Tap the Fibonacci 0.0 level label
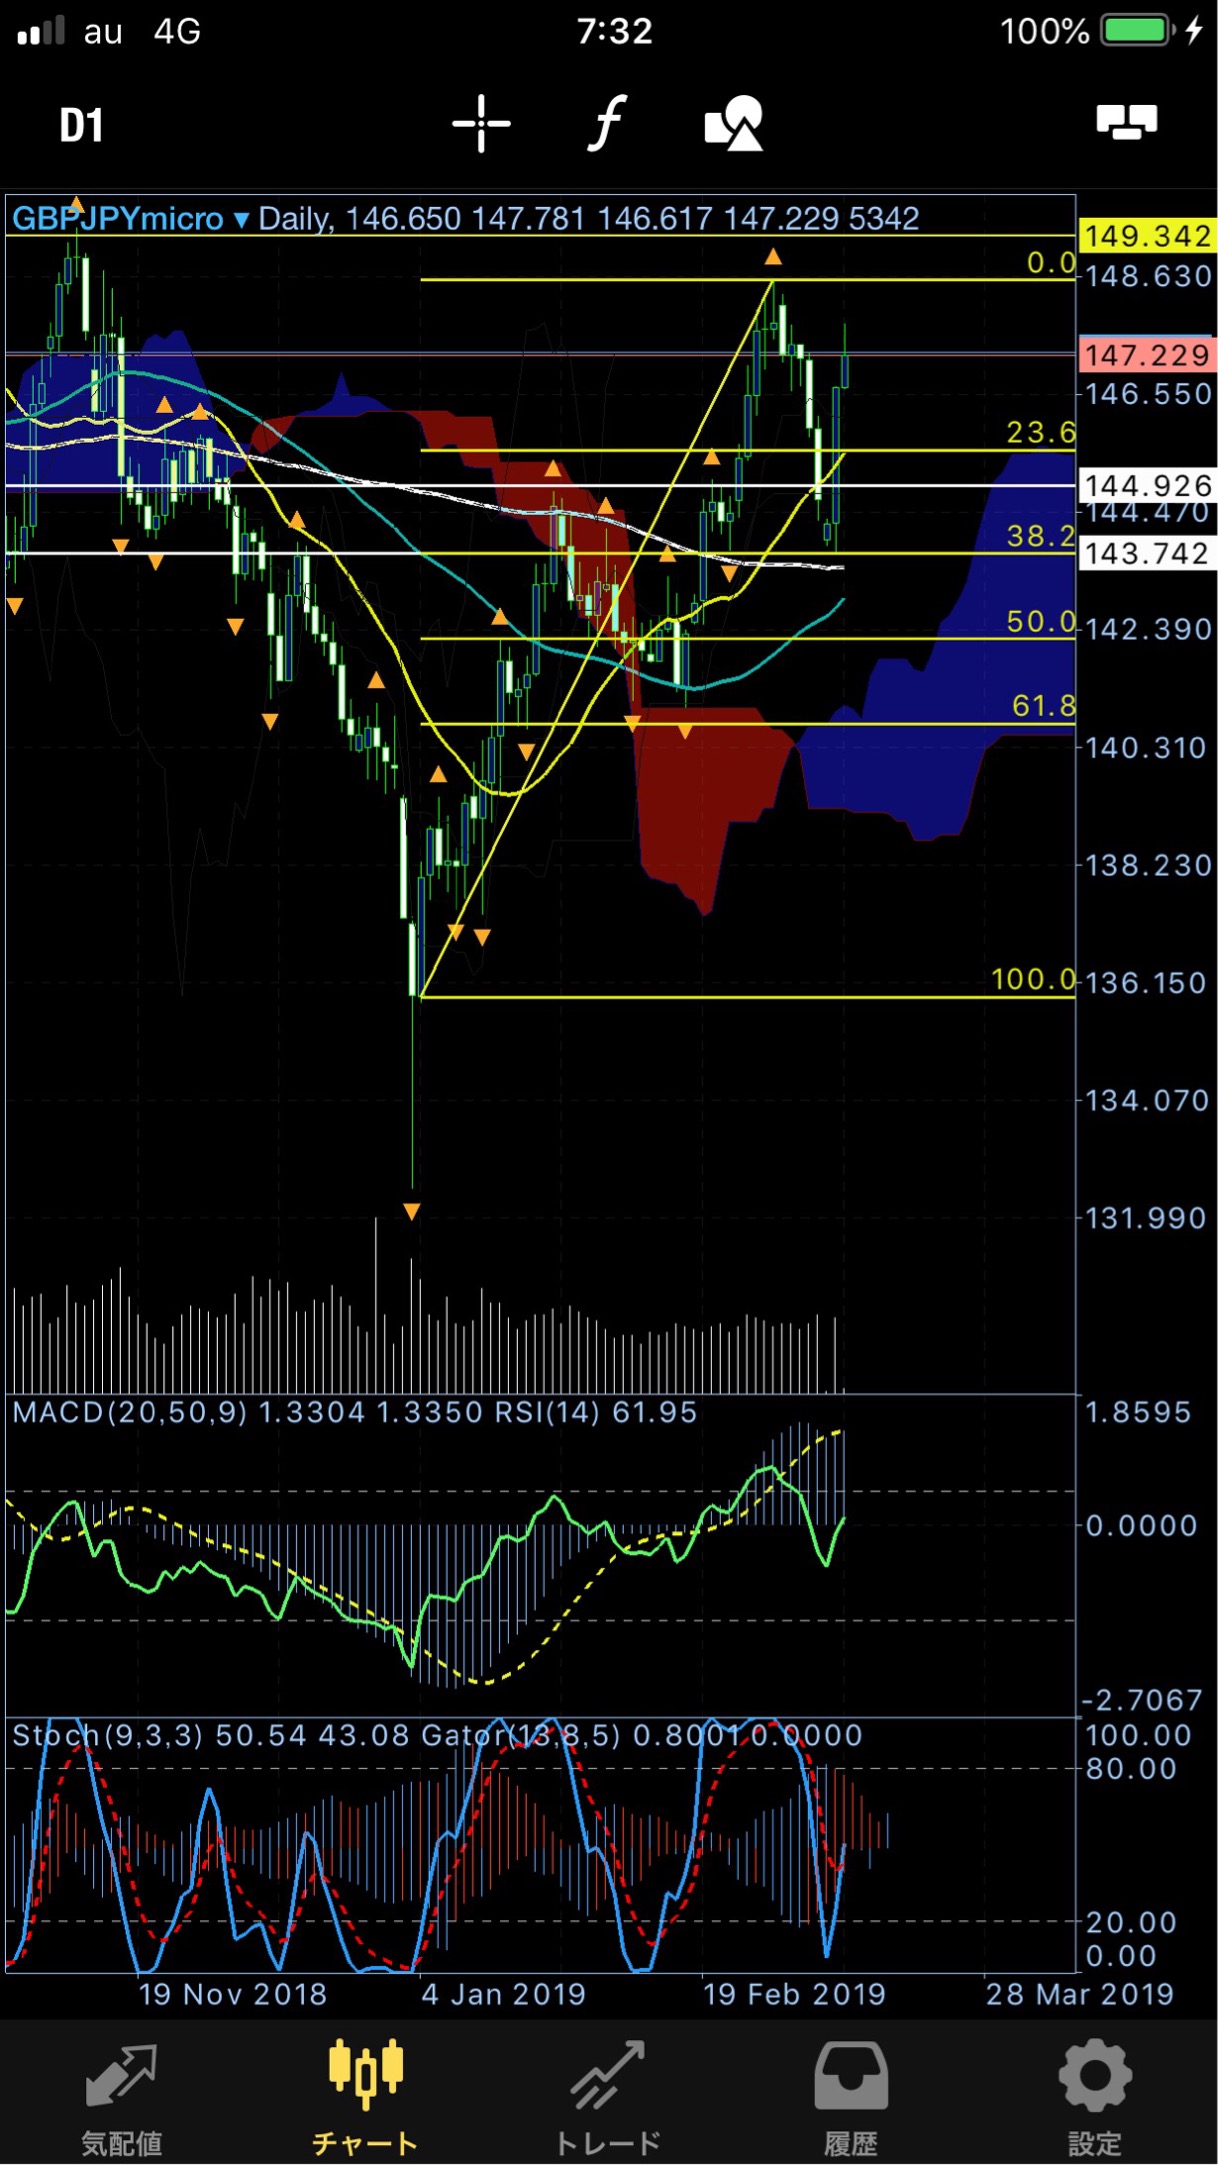Screen dimensions: 1218x2165 tap(1052, 263)
